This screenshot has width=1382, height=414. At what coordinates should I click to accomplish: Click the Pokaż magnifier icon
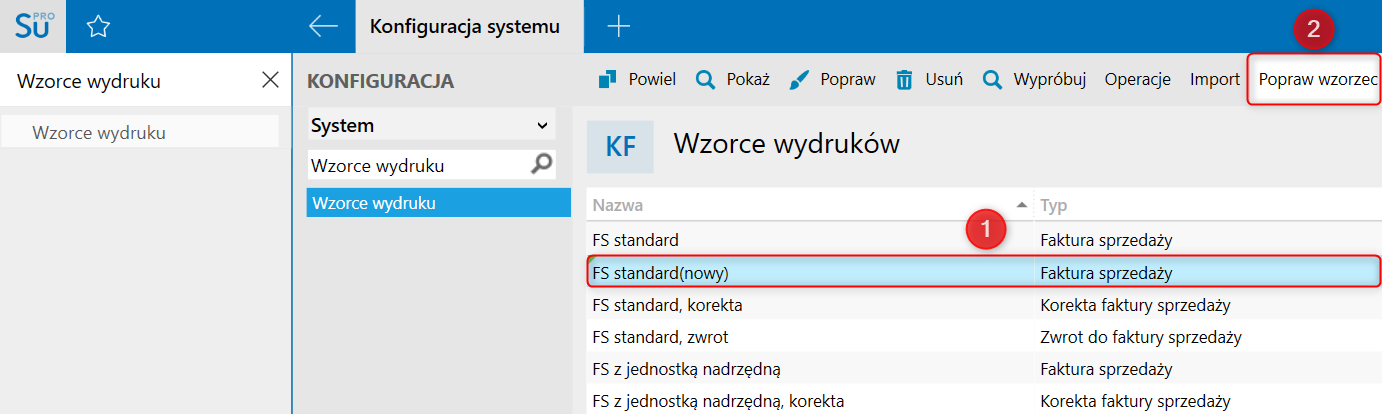(x=705, y=80)
